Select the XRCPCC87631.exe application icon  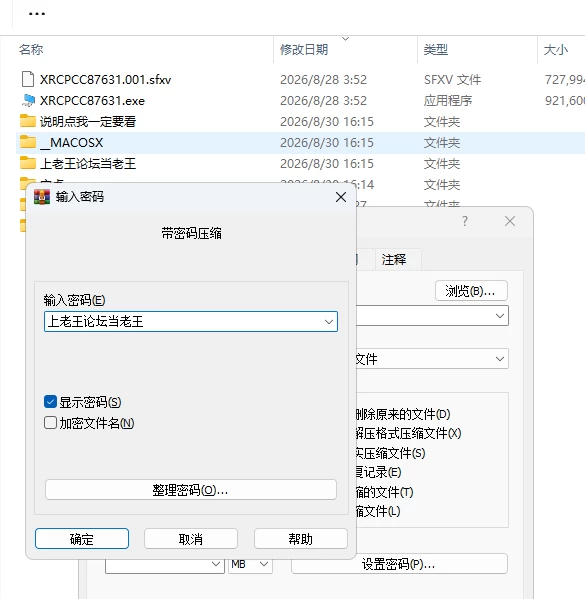(x=28, y=100)
